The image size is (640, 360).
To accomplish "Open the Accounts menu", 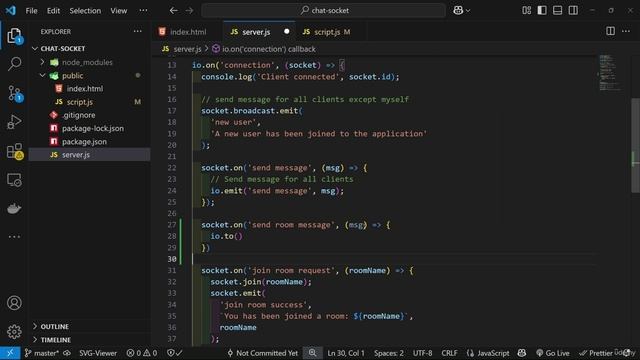I will [14, 303].
